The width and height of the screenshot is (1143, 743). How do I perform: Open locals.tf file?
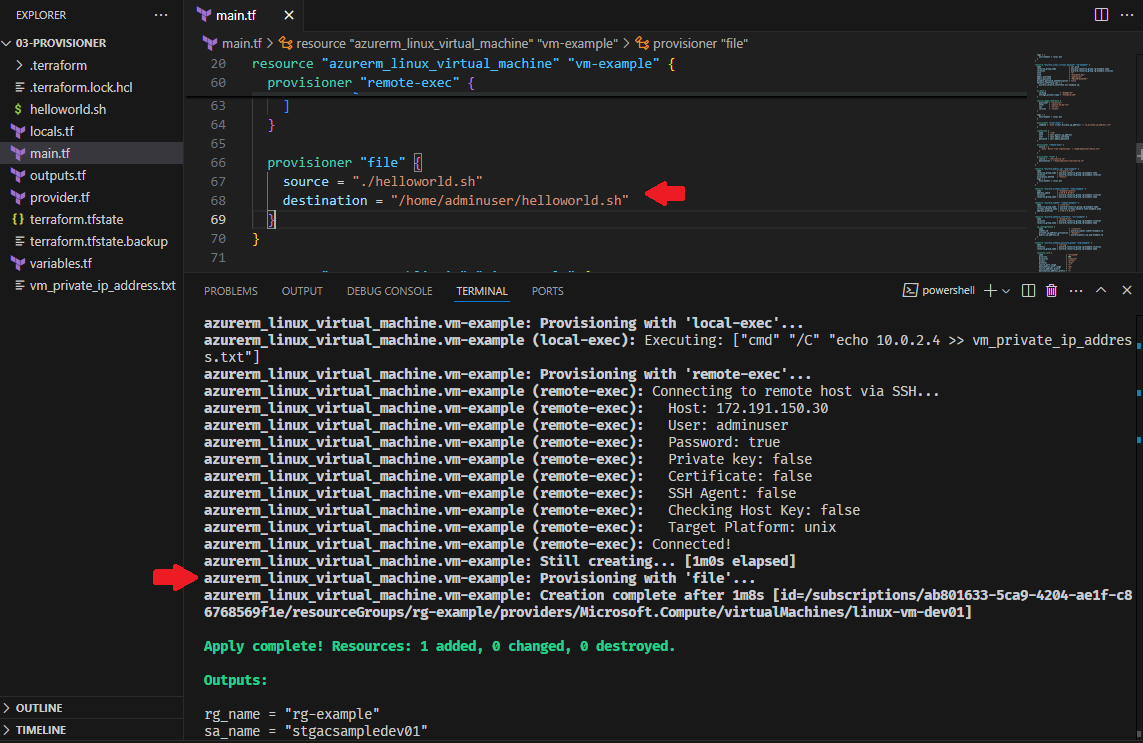[52, 131]
